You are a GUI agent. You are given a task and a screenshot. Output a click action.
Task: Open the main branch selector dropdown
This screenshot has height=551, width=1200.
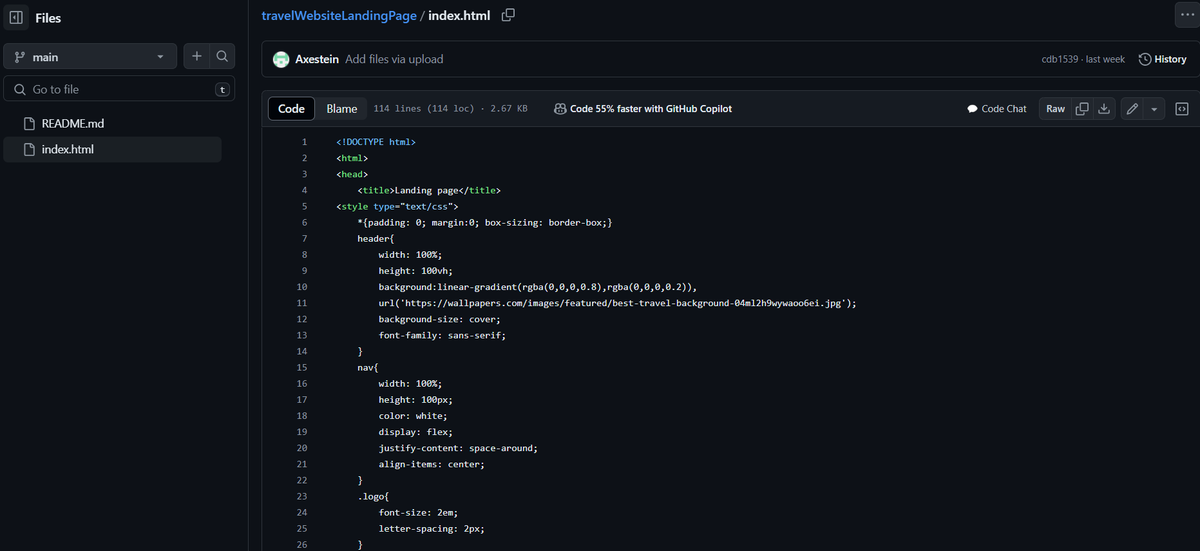click(x=90, y=57)
